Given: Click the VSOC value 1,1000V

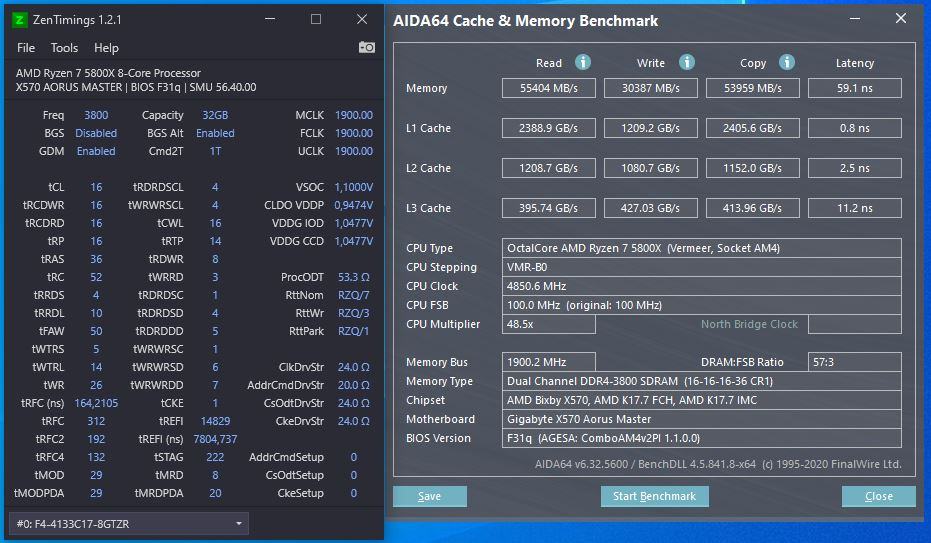Looking at the screenshot, I should (354, 187).
